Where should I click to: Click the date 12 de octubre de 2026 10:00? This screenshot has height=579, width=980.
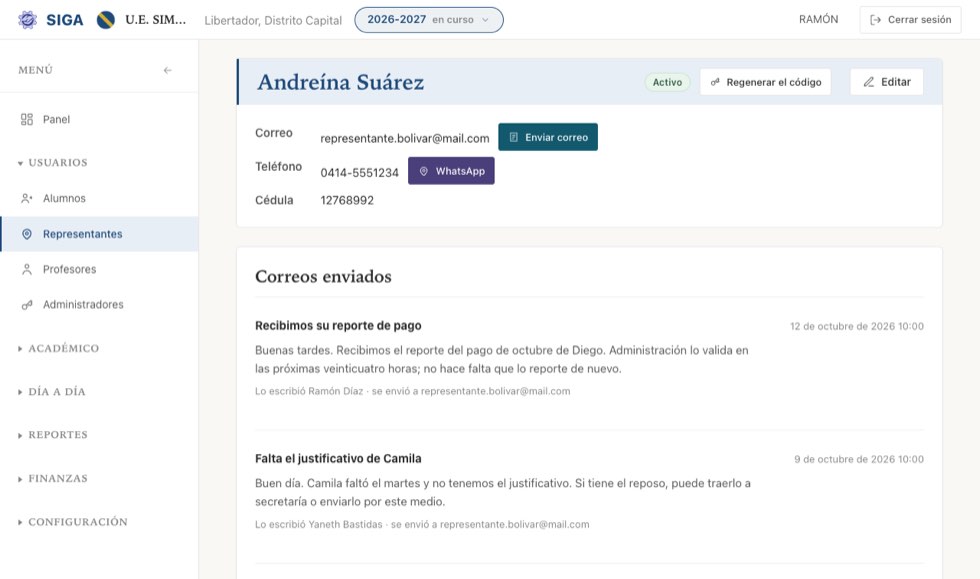pyautogui.click(x=857, y=326)
